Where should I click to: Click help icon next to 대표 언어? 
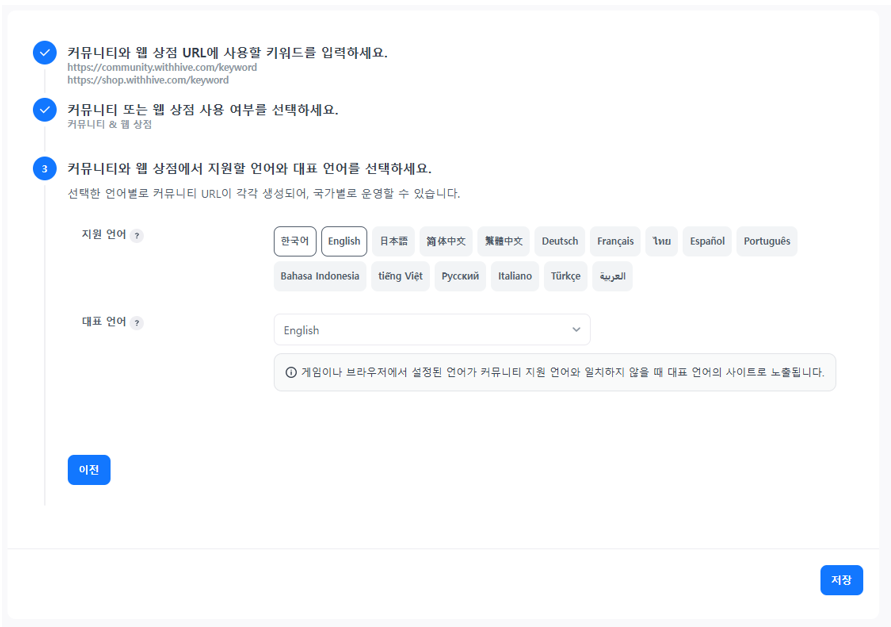pos(137,323)
